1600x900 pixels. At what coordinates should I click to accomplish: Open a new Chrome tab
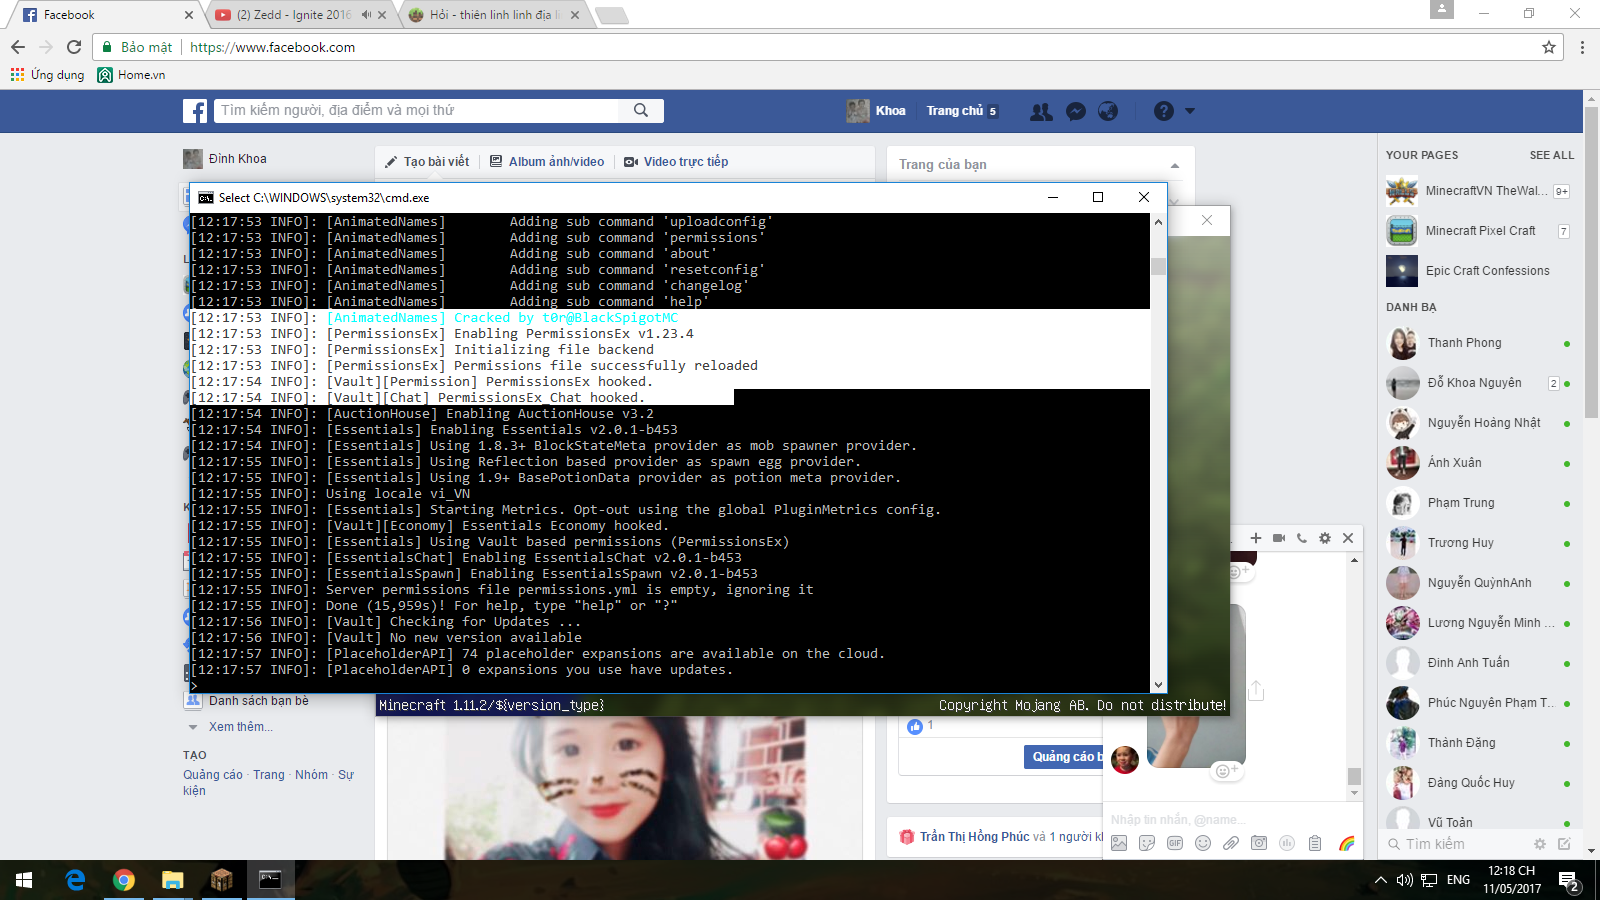click(x=612, y=15)
